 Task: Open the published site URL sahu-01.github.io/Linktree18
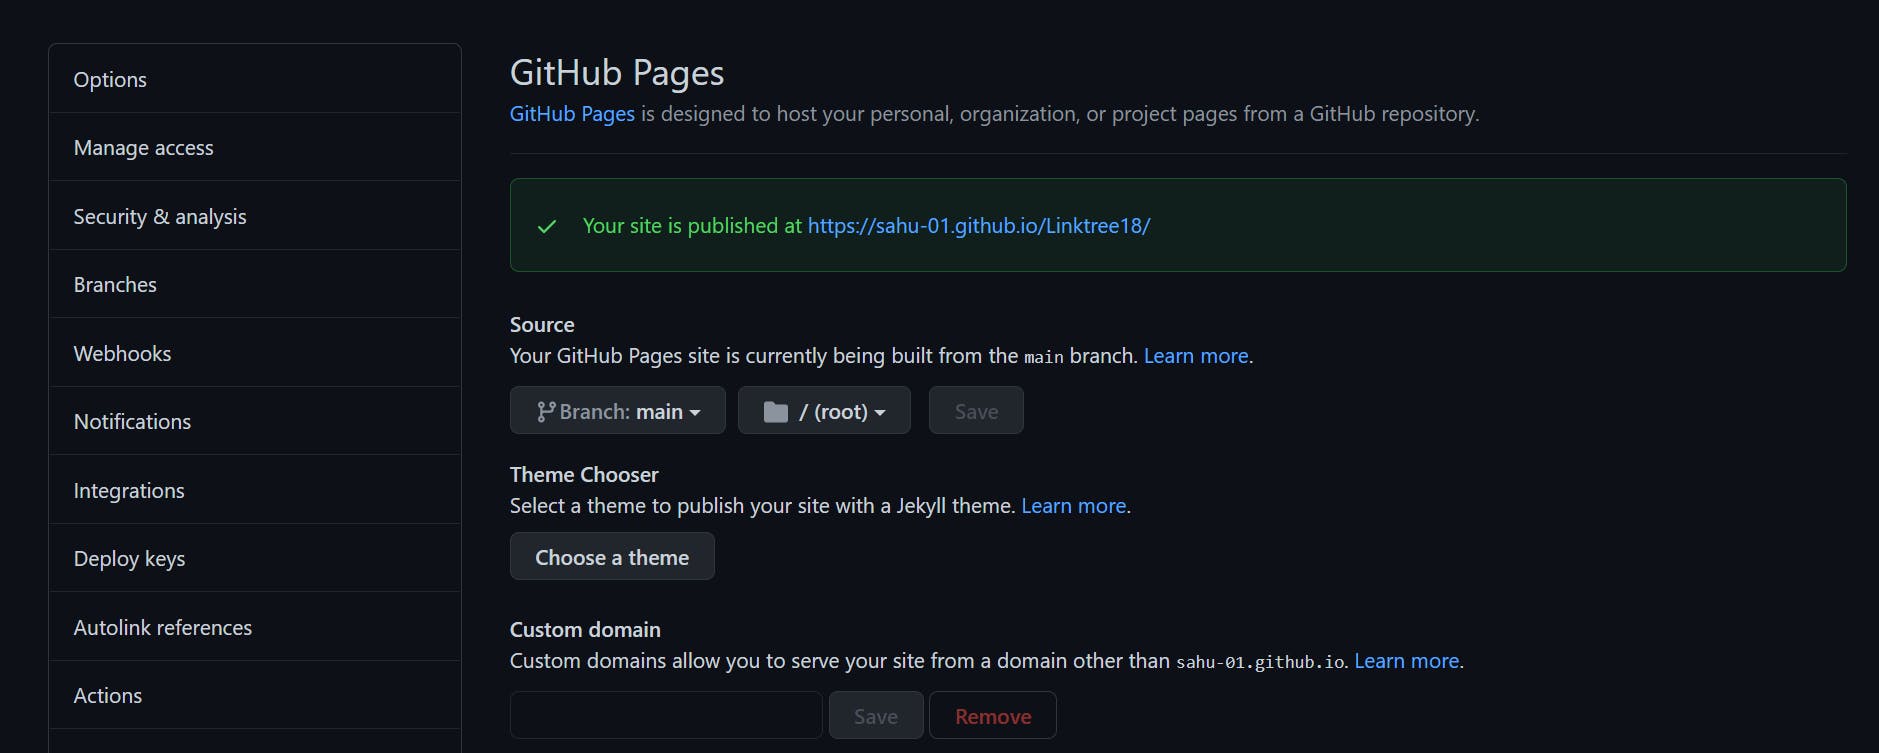point(979,226)
